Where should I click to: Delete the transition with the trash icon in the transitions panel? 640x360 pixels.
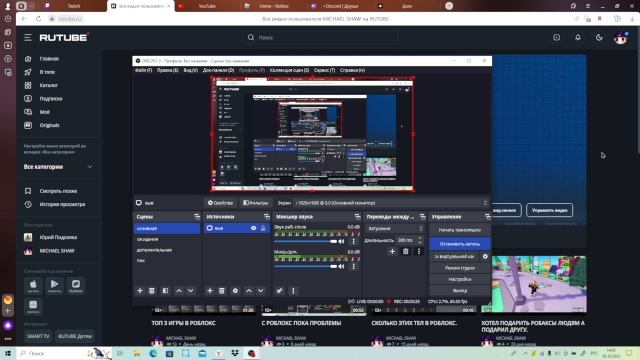(405, 251)
